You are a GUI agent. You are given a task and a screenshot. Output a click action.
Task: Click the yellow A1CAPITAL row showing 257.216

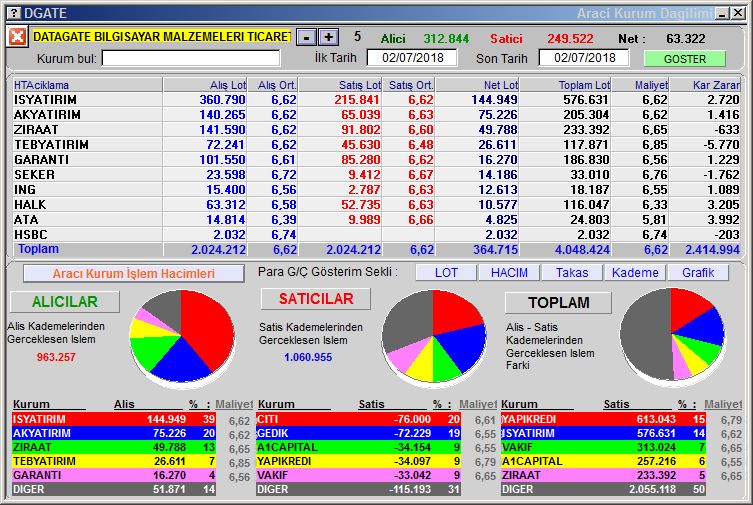(603, 461)
